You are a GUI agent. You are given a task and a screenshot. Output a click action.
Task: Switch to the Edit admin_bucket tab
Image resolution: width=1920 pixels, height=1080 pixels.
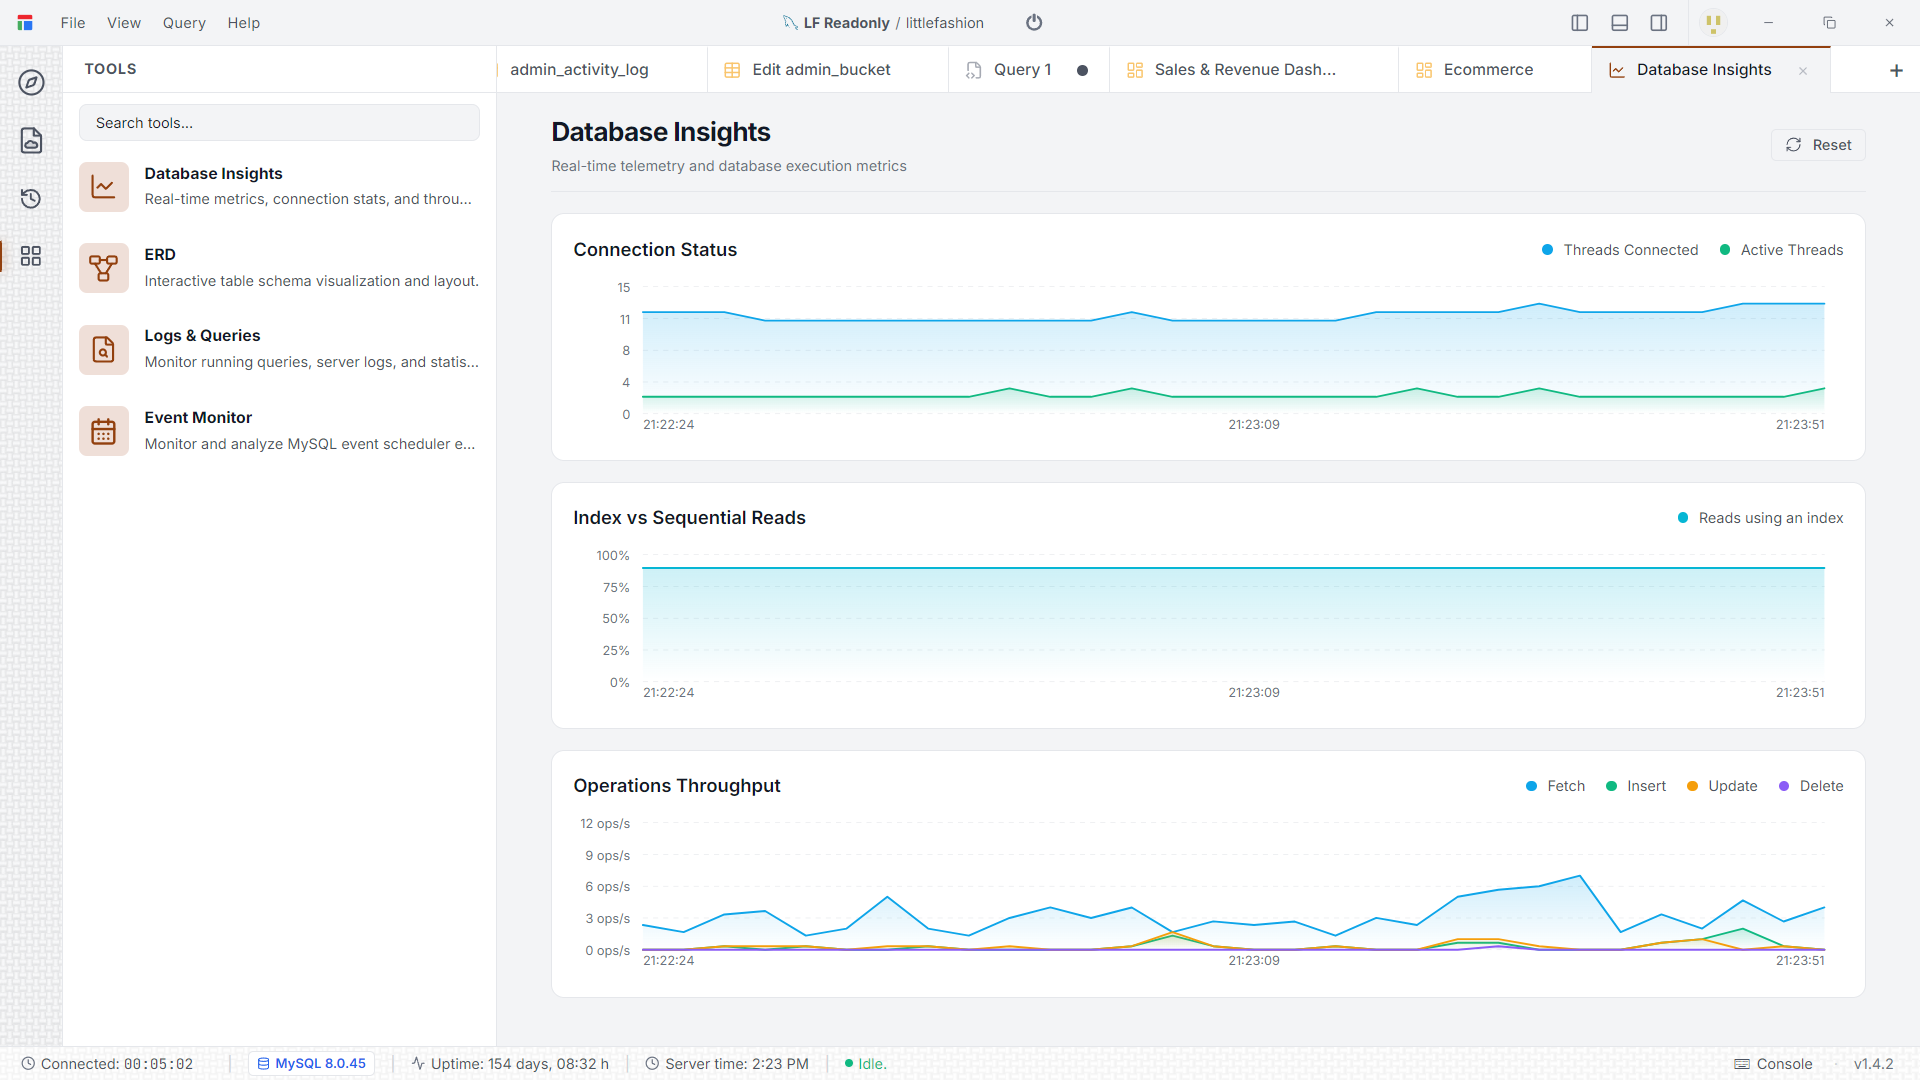828,70
